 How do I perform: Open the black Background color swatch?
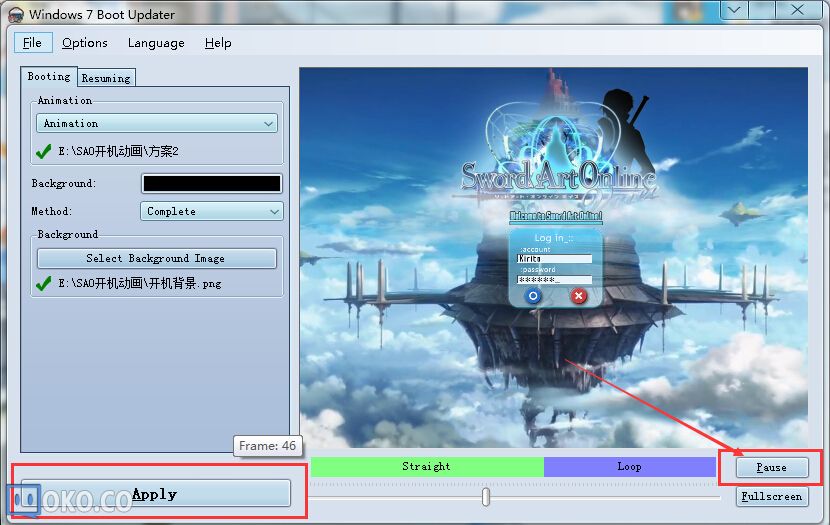[212, 184]
